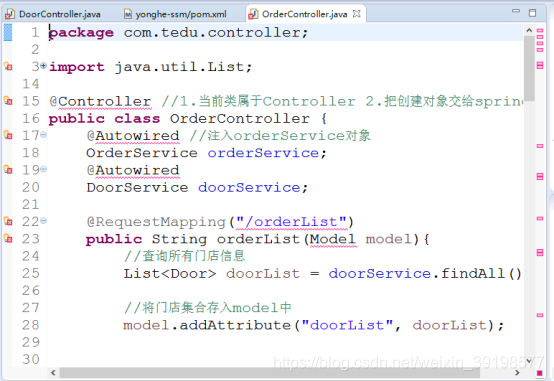Click the comment on line 24
This screenshot has width=554, height=381.
pyautogui.click(x=184, y=256)
